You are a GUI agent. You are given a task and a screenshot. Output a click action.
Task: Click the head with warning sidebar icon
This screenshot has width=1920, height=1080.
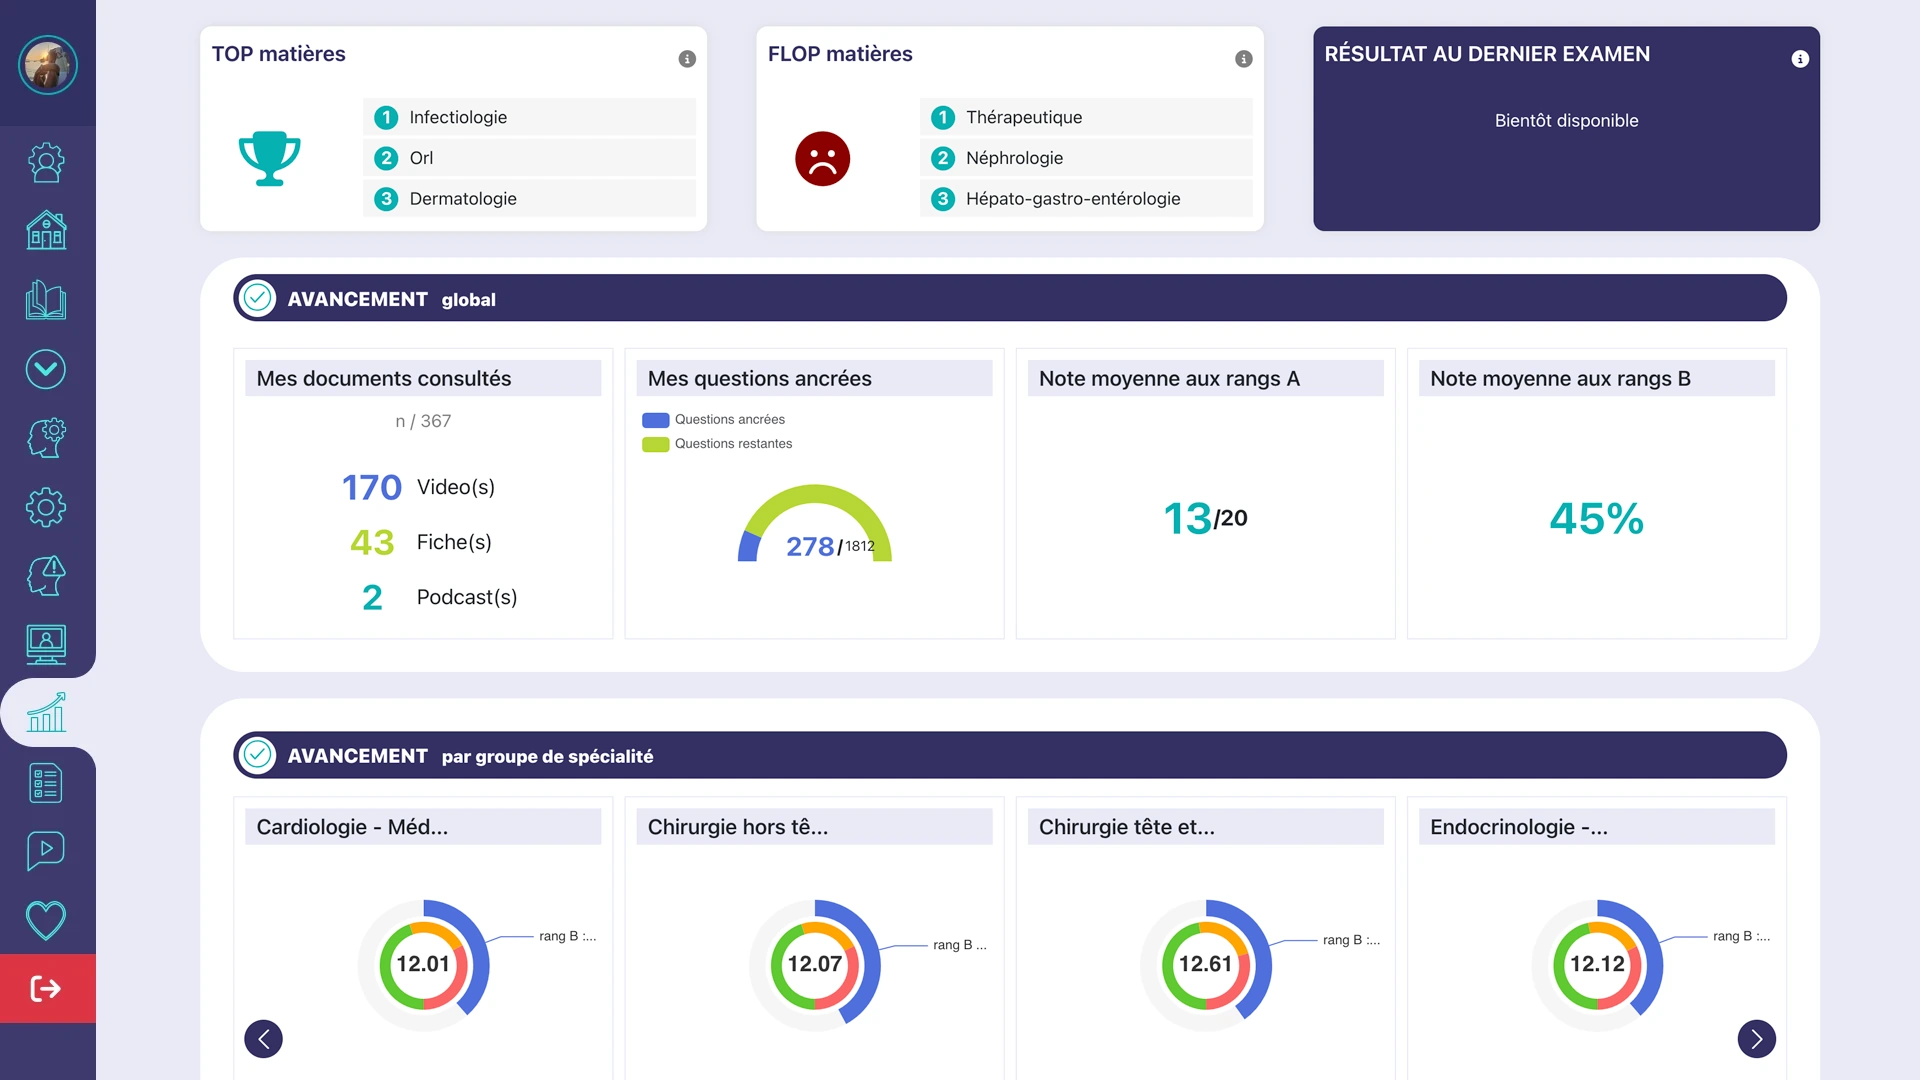(46, 576)
